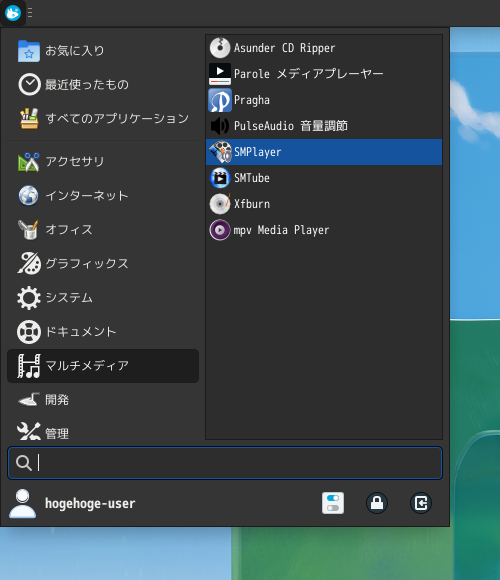Click the documentation lifebuoy icon
The width and height of the screenshot is (500, 580).
[29, 332]
